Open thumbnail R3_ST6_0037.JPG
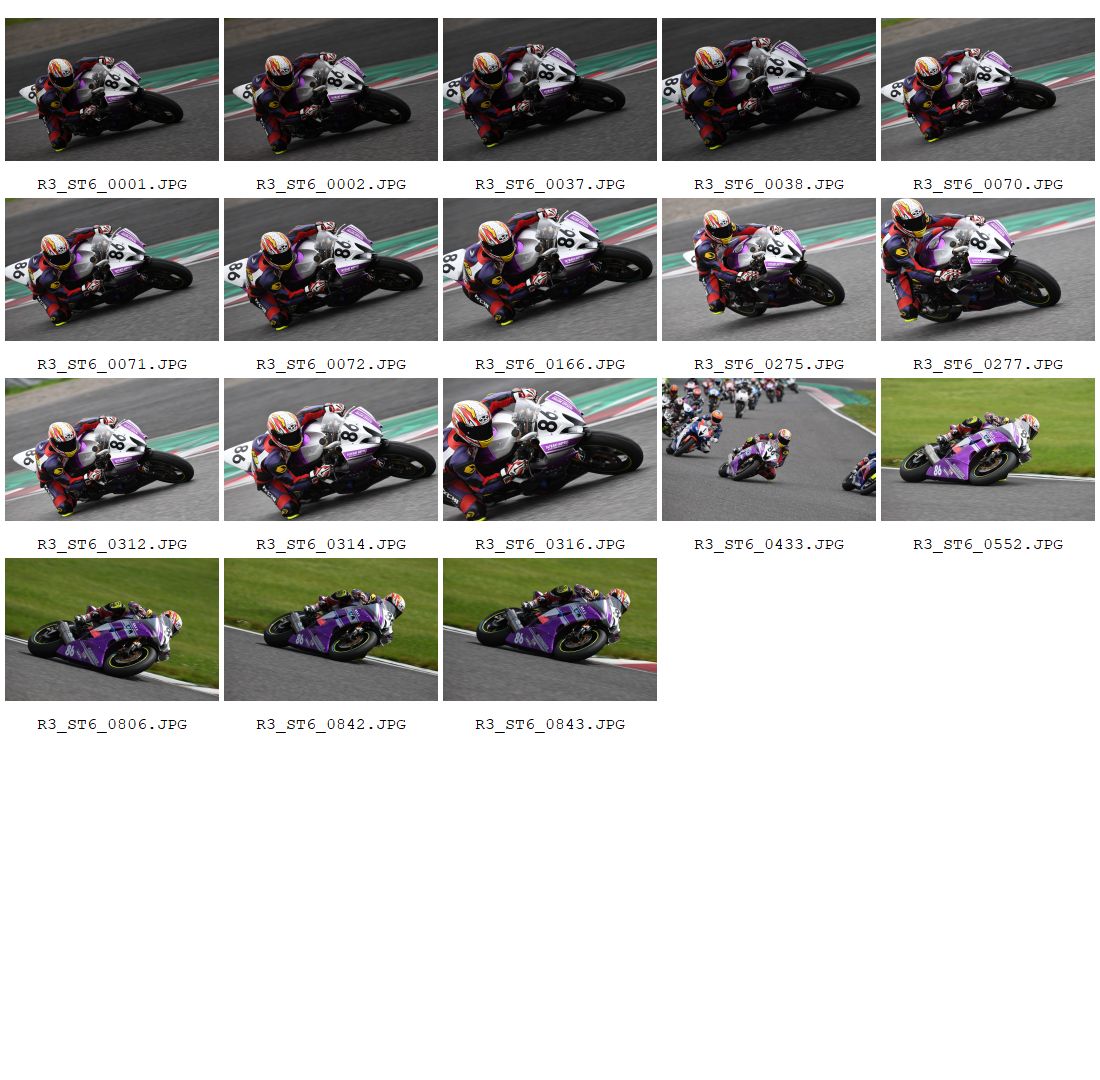Image resolution: width=1100 pixels, height=1080 pixels. click(x=549, y=89)
